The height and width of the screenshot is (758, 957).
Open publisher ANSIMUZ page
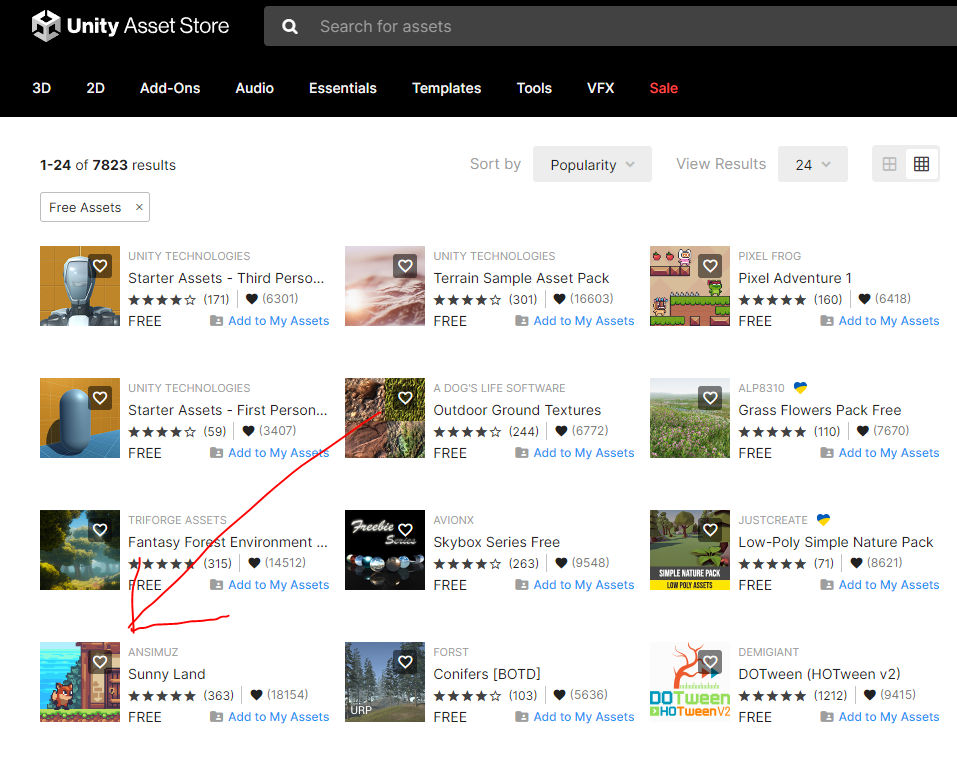click(153, 652)
